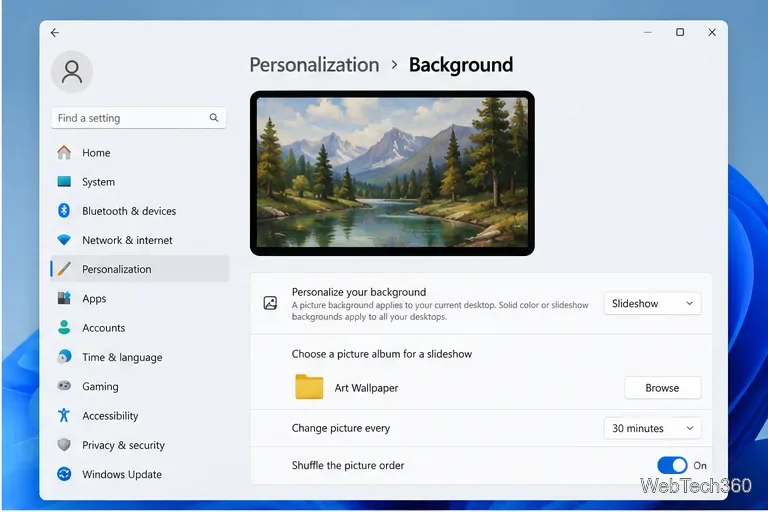Minimize the Settings window
This screenshot has height=512, width=768.
tap(648, 32)
